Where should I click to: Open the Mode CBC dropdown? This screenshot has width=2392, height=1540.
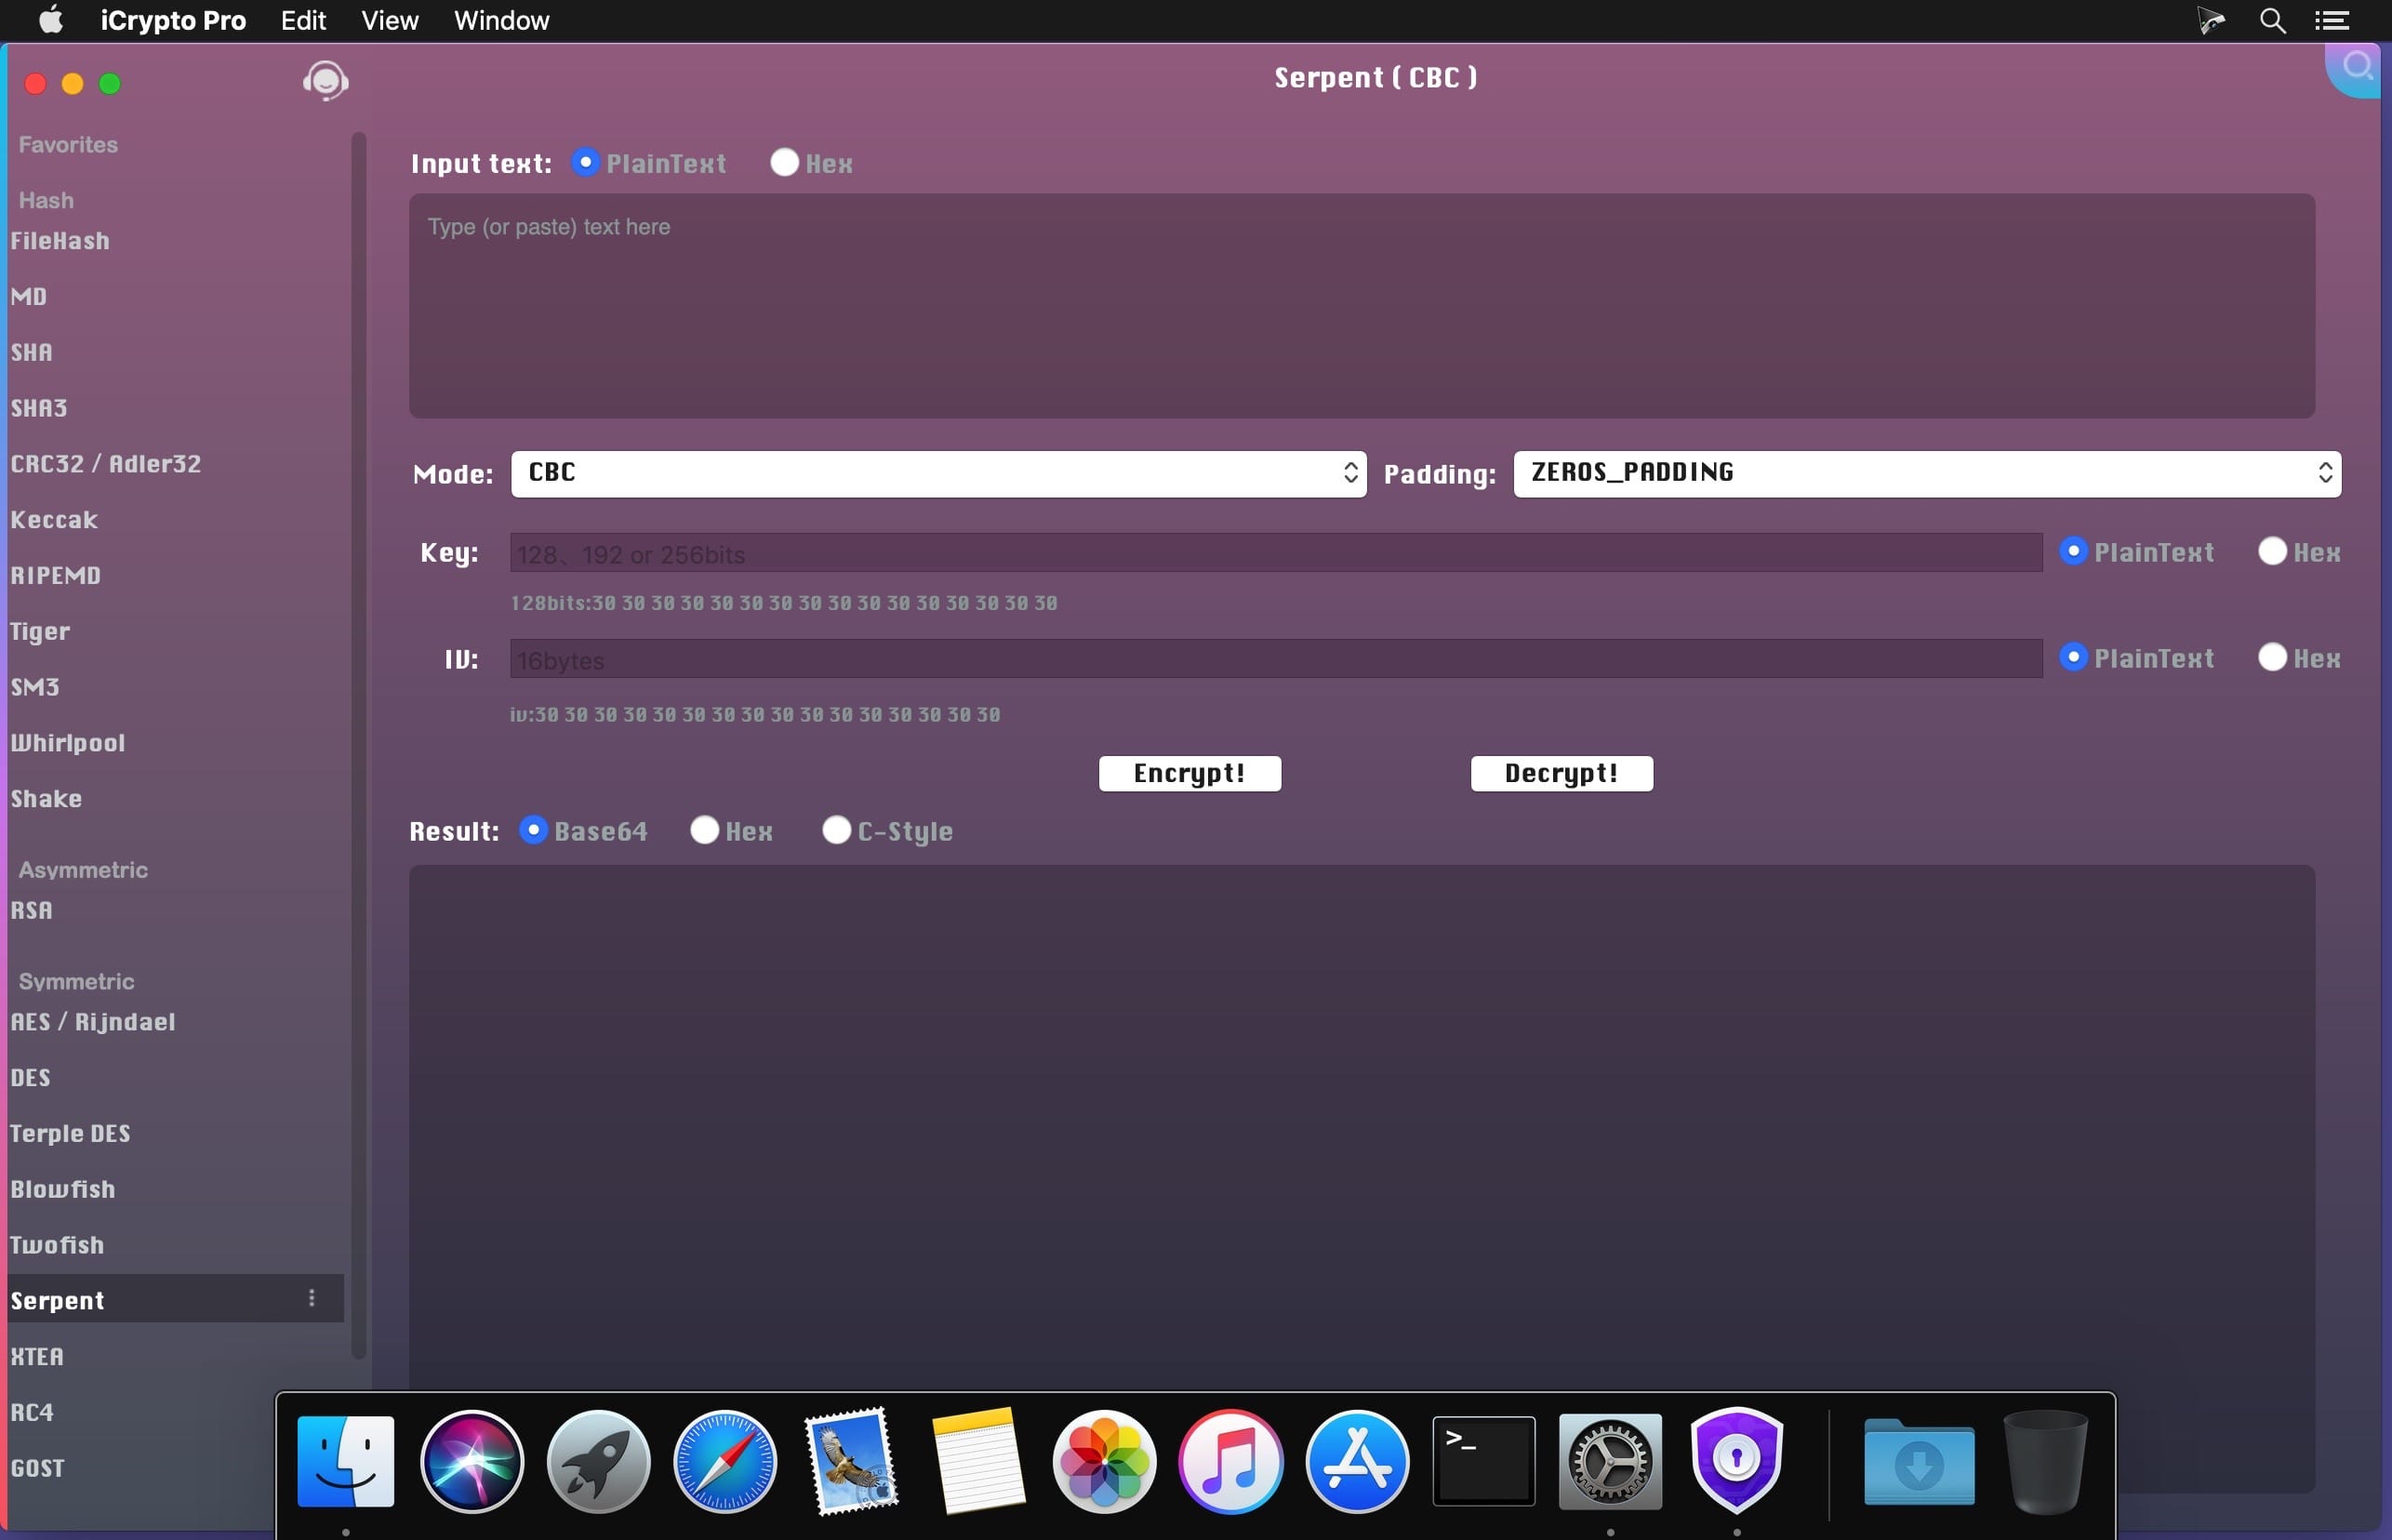(938, 473)
